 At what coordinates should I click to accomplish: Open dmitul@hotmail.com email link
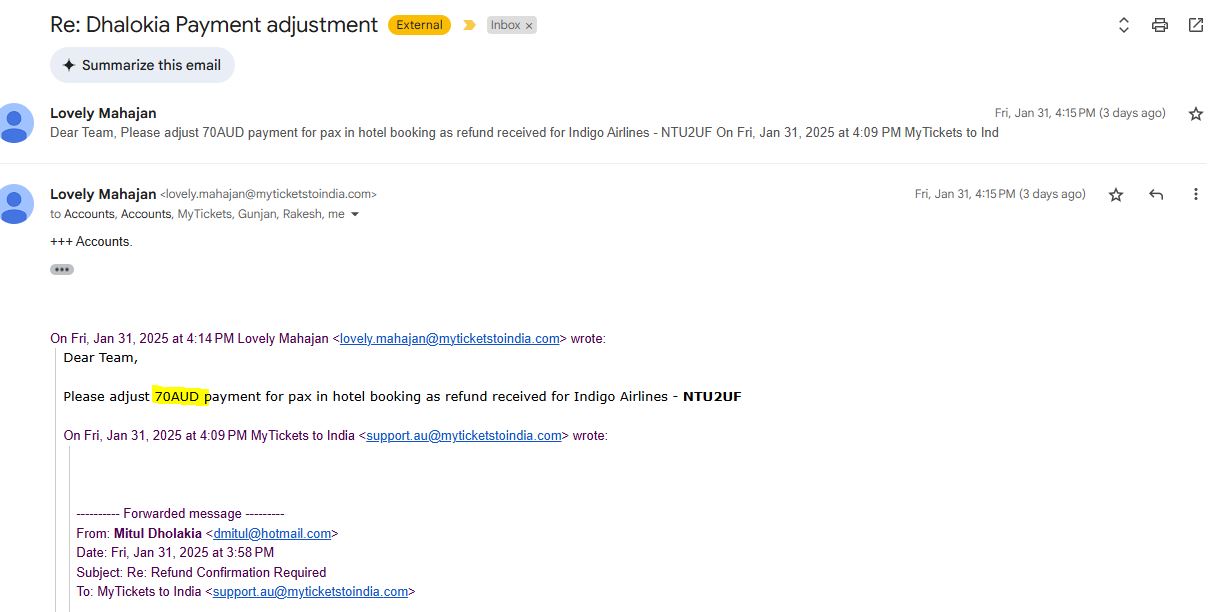pos(272,534)
